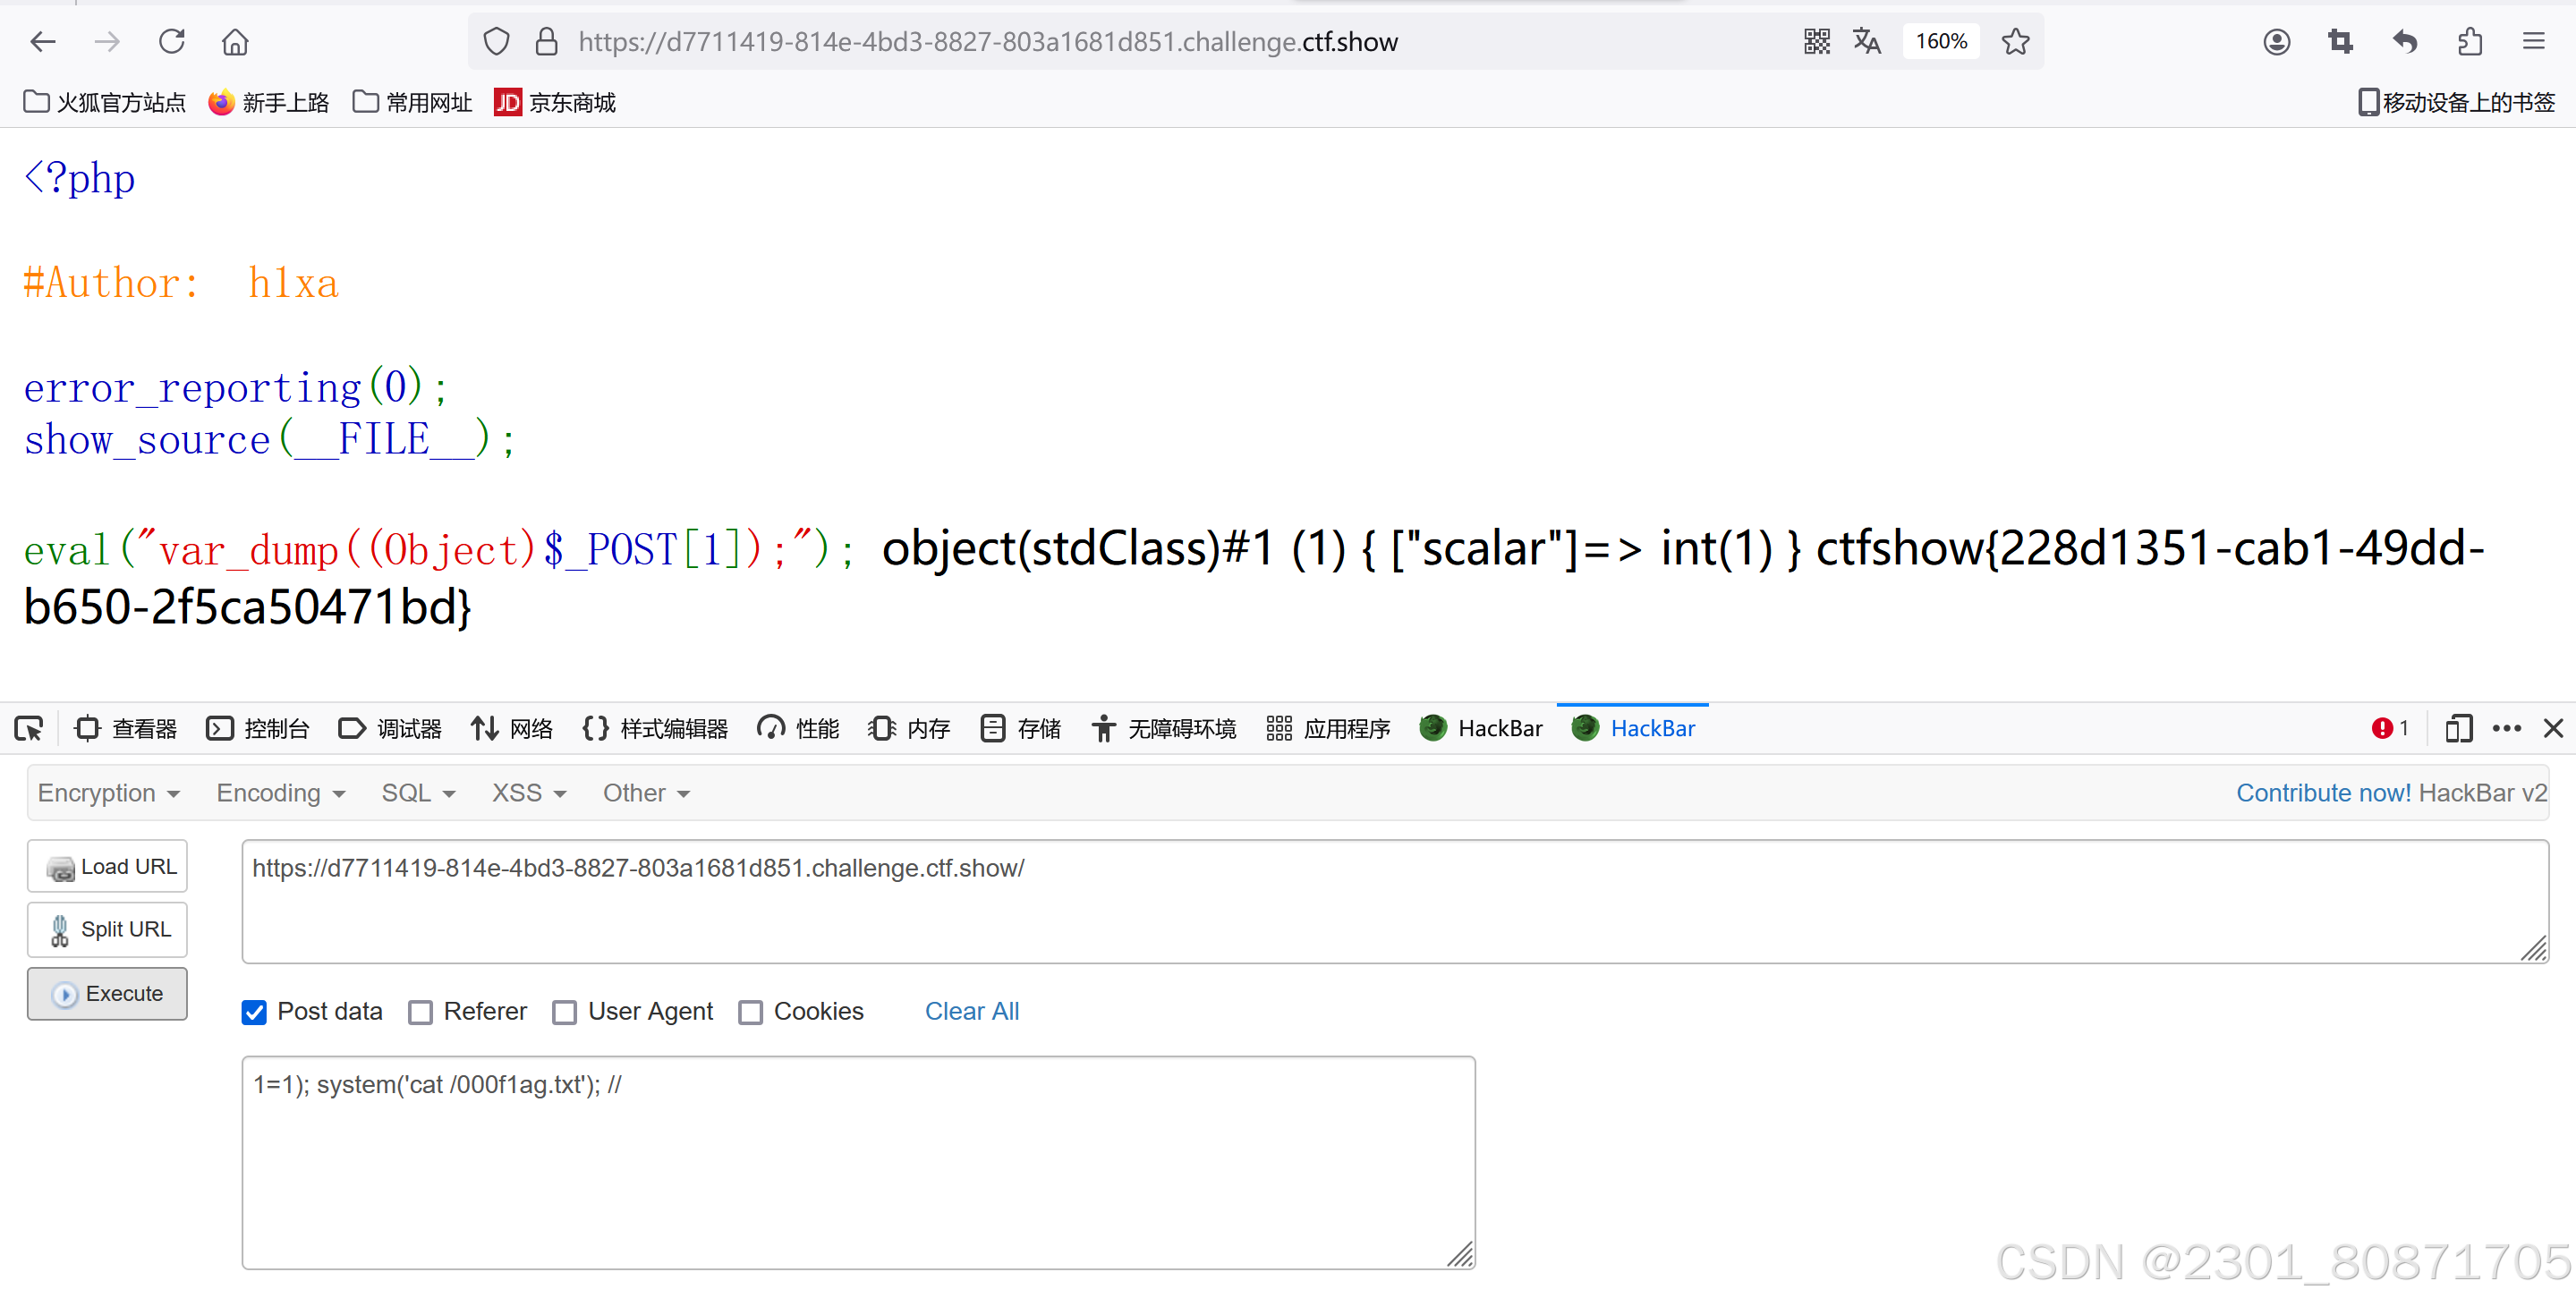Enable the Referer checkbox
Viewport: 2576px width, 1306px height.
tap(420, 1012)
